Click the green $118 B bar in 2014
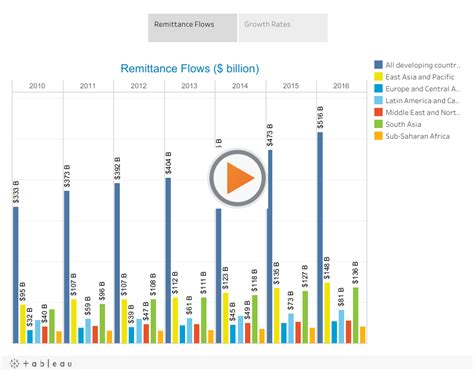Screen dimensions: 474x371 [254, 319]
